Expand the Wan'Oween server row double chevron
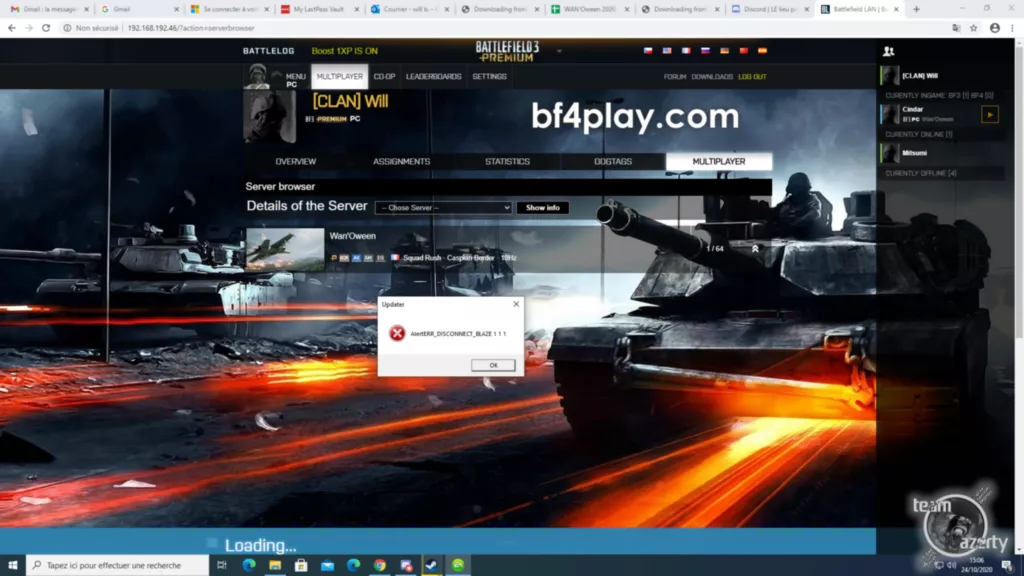Viewport: 1024px width, 576px height. tap(755, 249)
